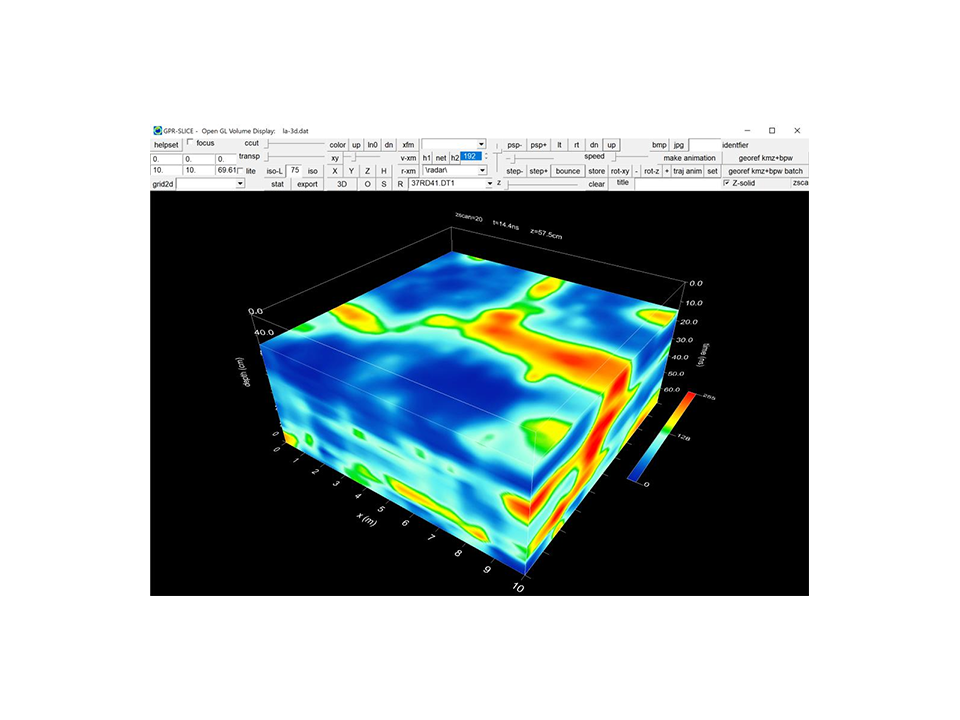Click the rot-xy button
This screenshot has height=720, width=960.
tap(620, 171)
